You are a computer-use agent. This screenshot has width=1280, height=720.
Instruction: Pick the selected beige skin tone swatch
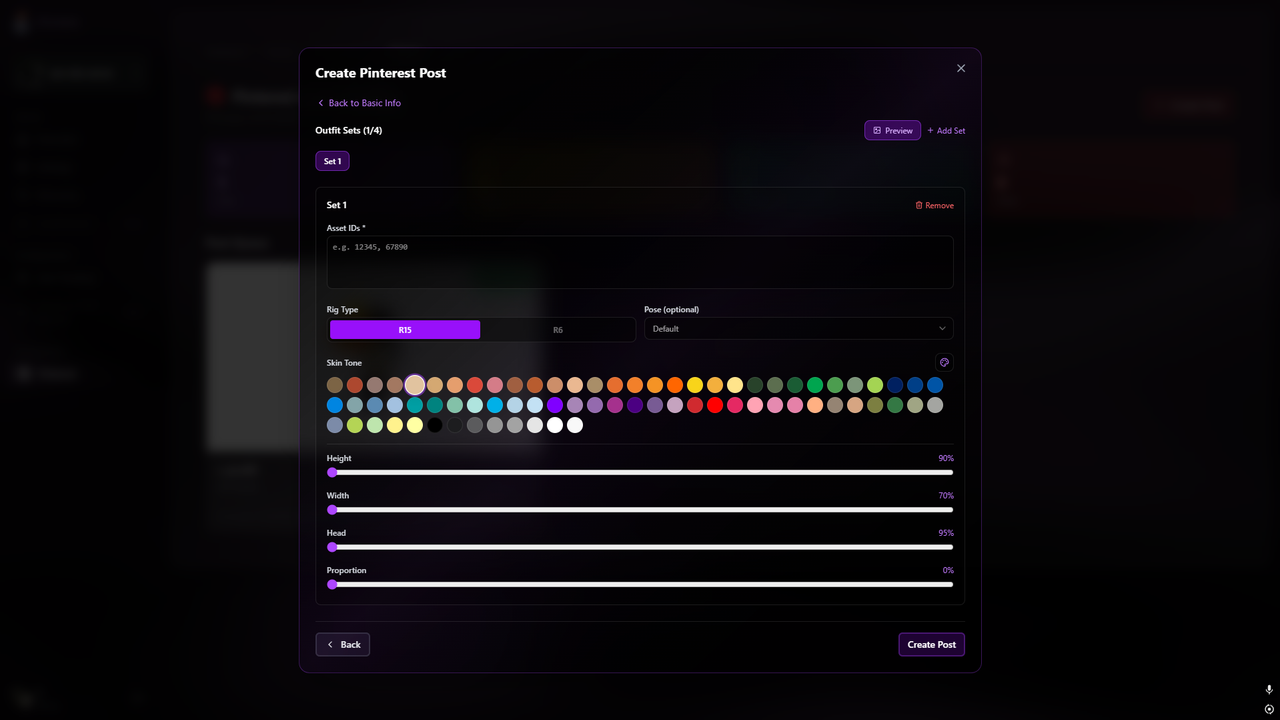pos(415,385)
